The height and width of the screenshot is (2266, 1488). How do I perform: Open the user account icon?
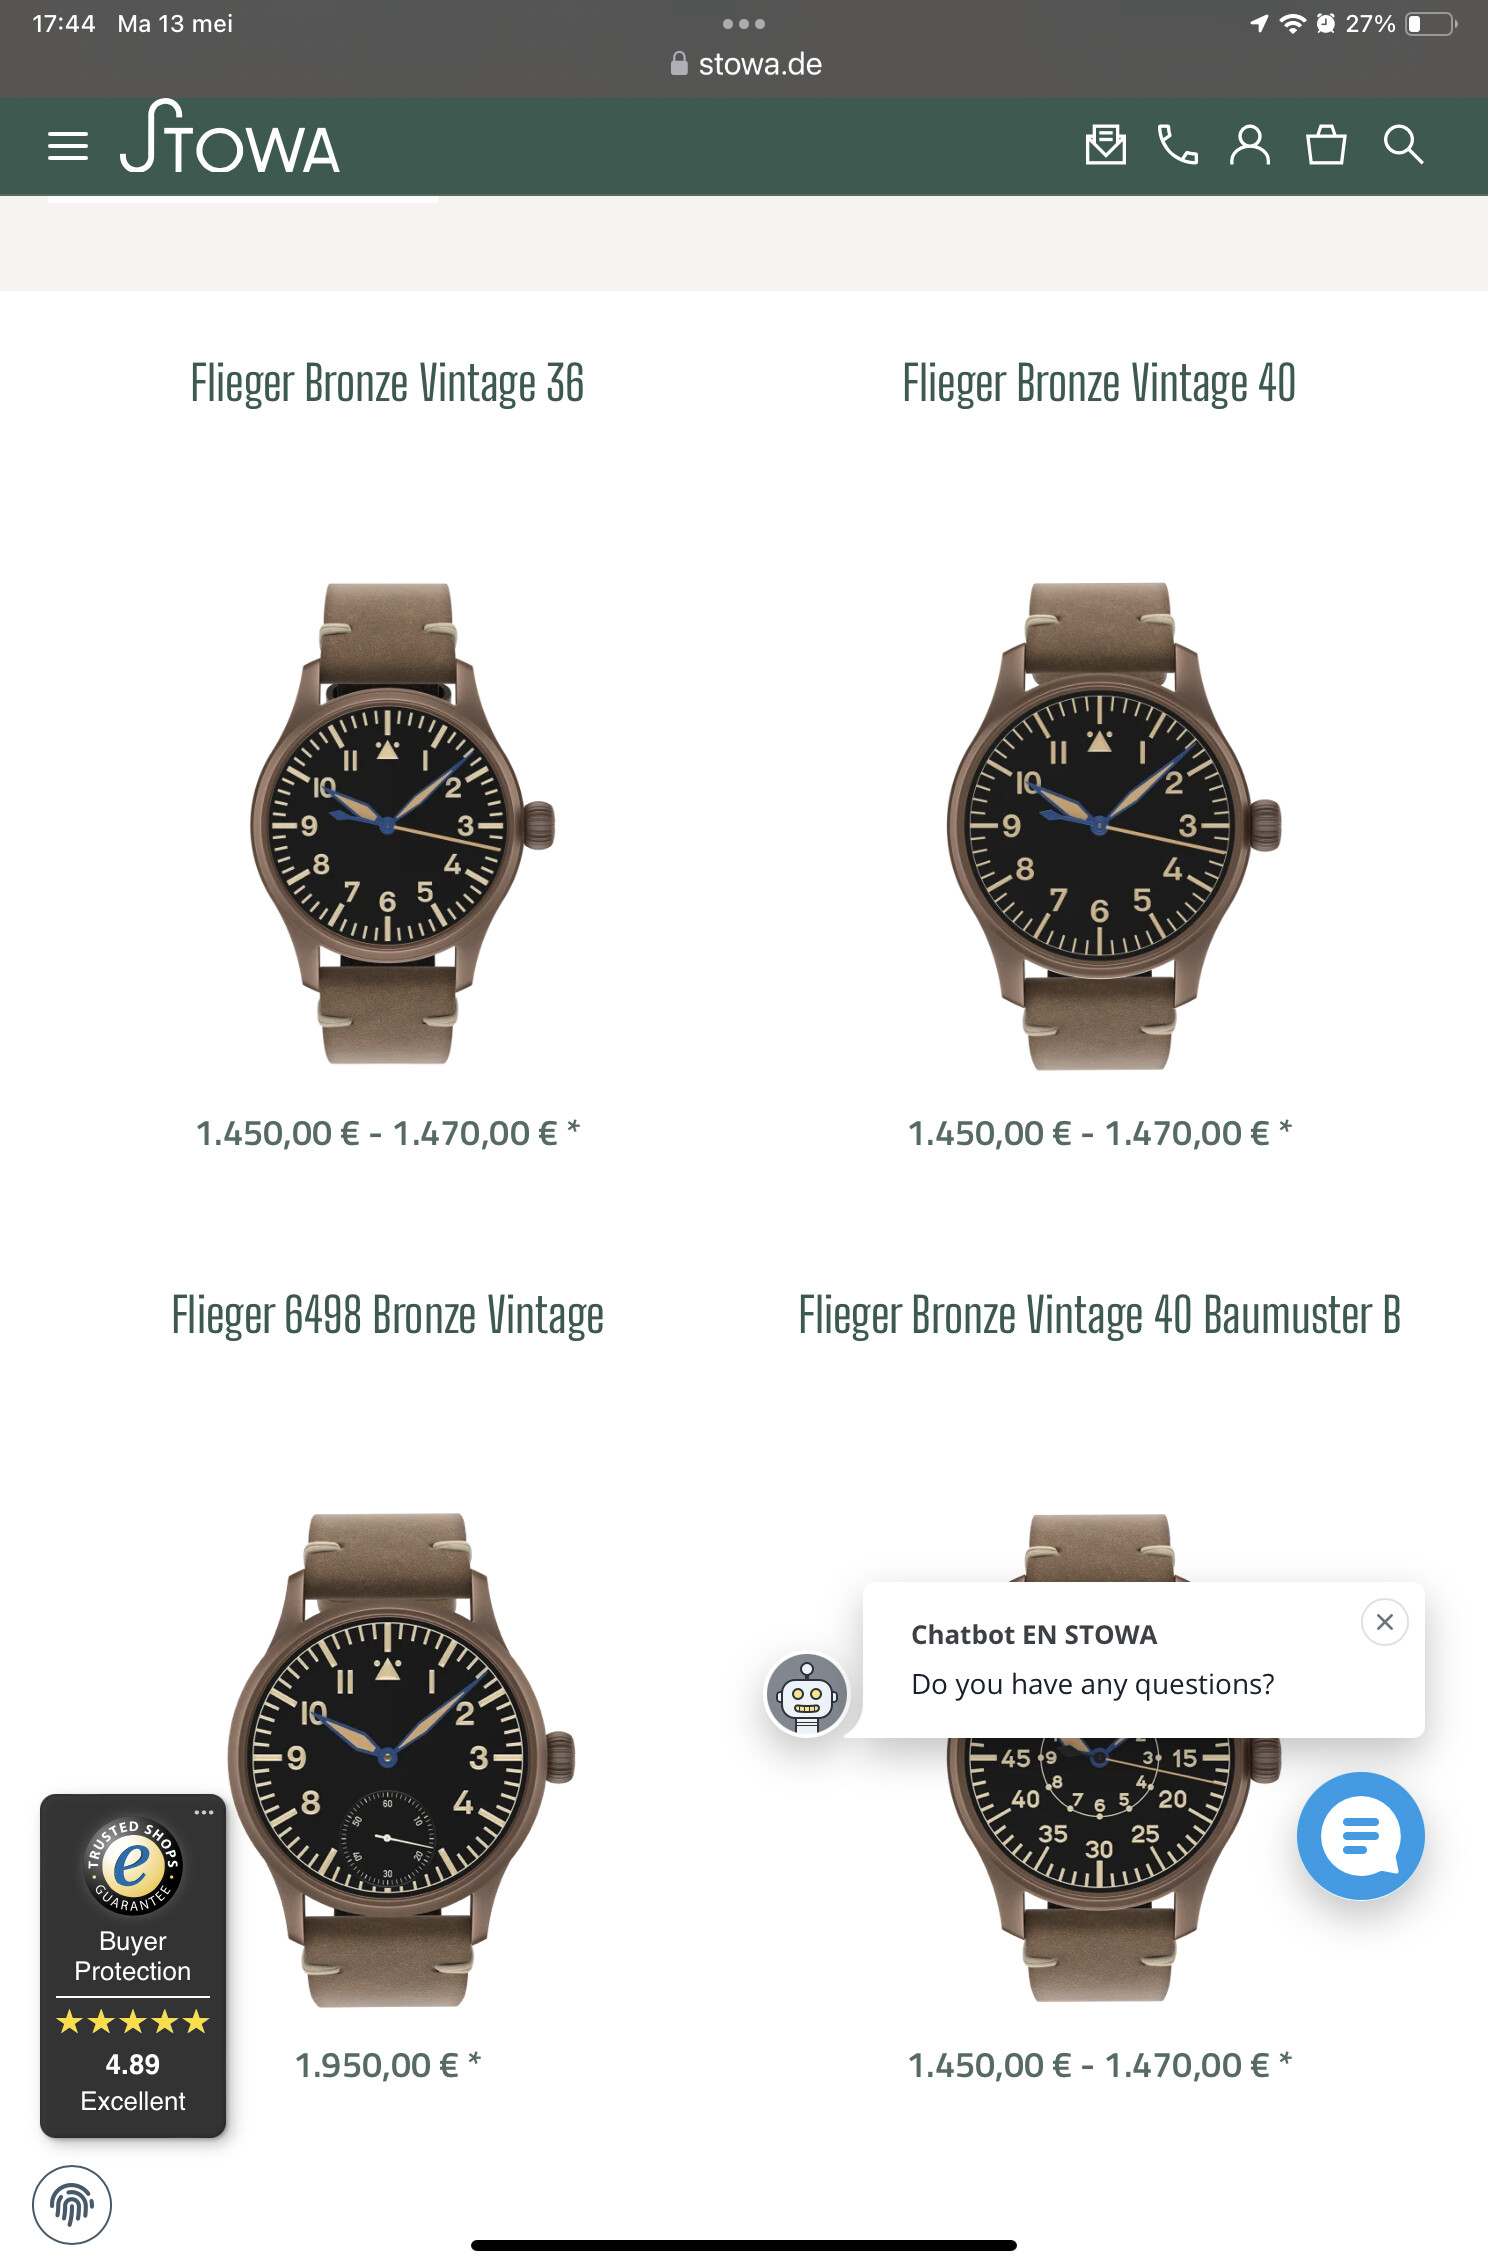pos(1250,145)
